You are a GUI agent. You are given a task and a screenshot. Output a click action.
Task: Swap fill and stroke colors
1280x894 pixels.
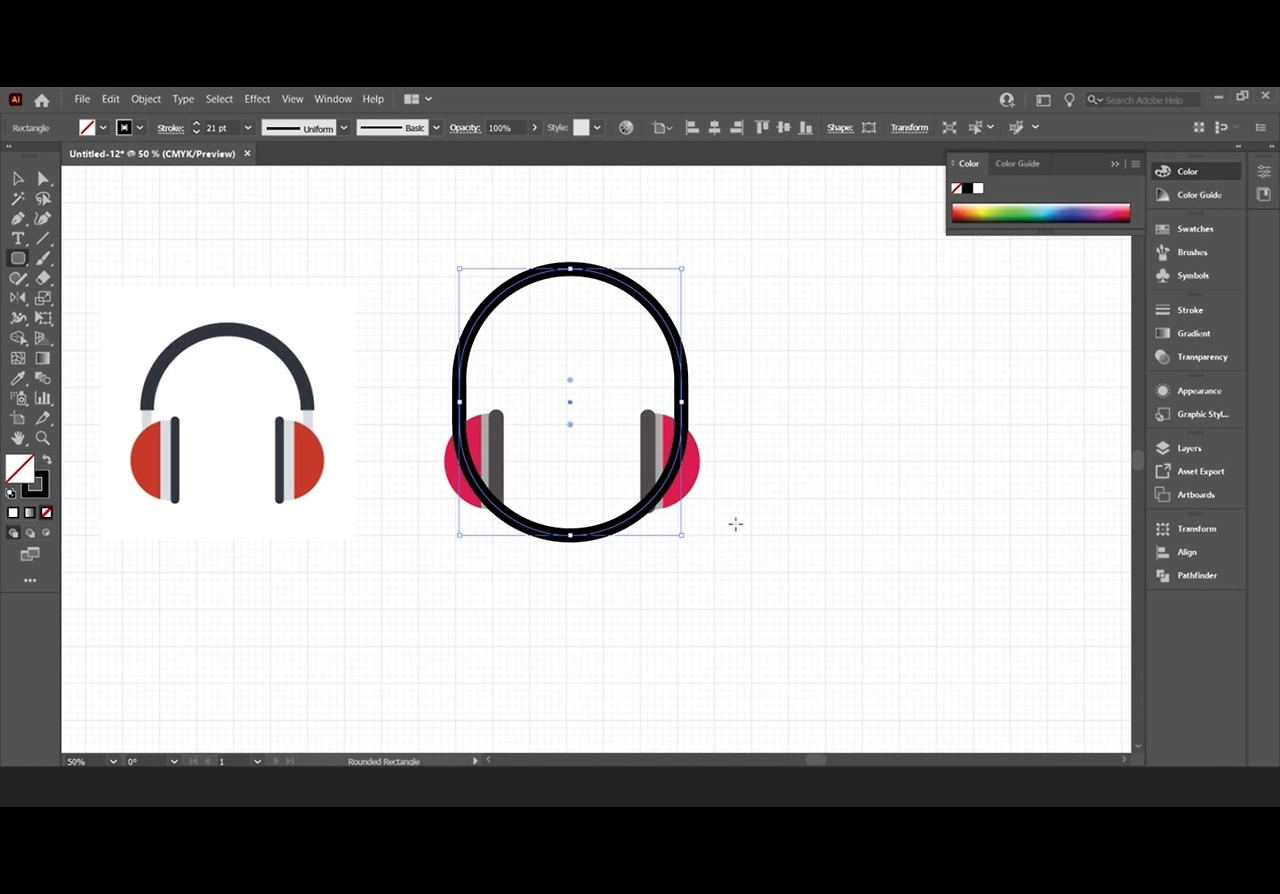pyautogui.click(x=46, y=460)
